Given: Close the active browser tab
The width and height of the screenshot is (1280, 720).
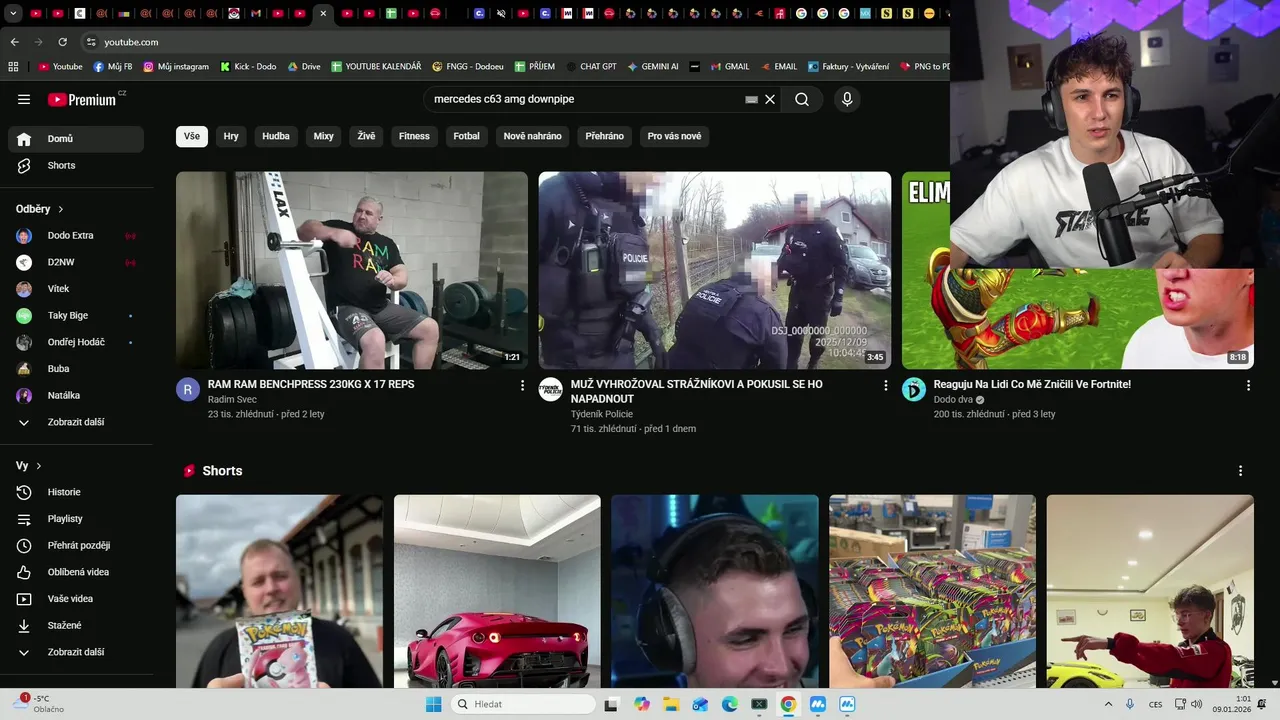Looking at the screenshot, I should point(323,14).
